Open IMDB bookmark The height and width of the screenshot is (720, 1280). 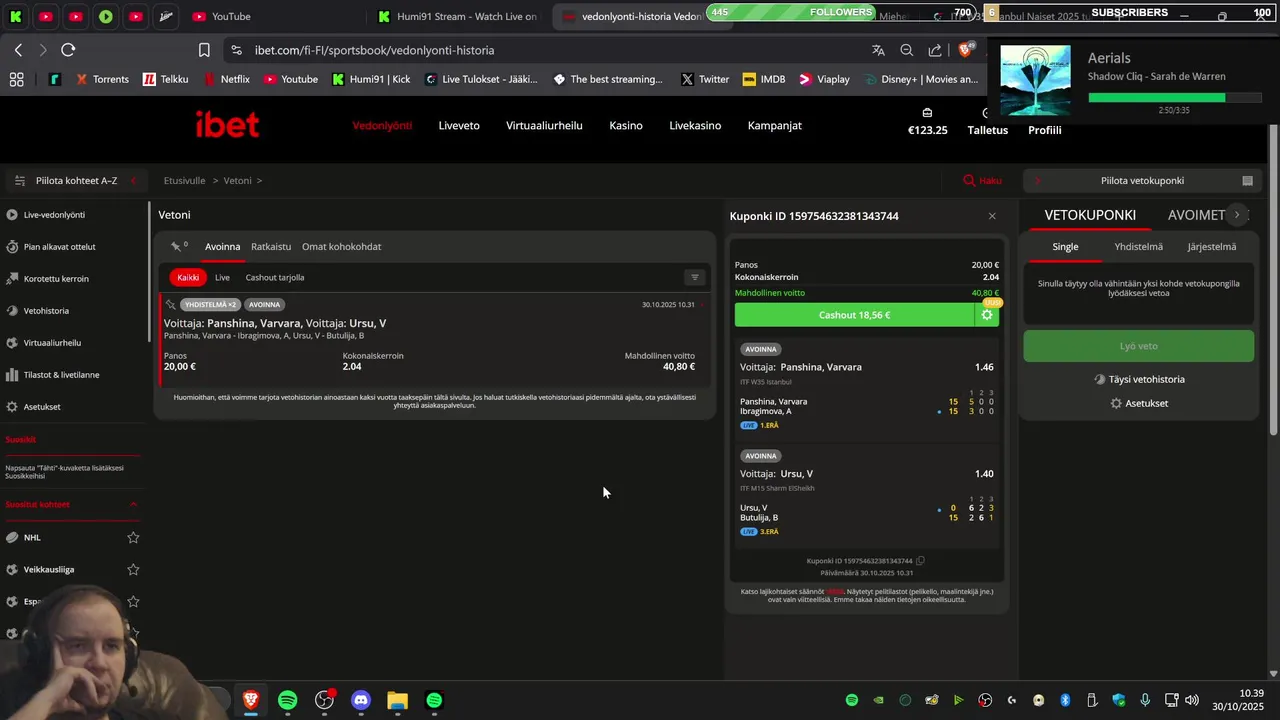(763, 79)
